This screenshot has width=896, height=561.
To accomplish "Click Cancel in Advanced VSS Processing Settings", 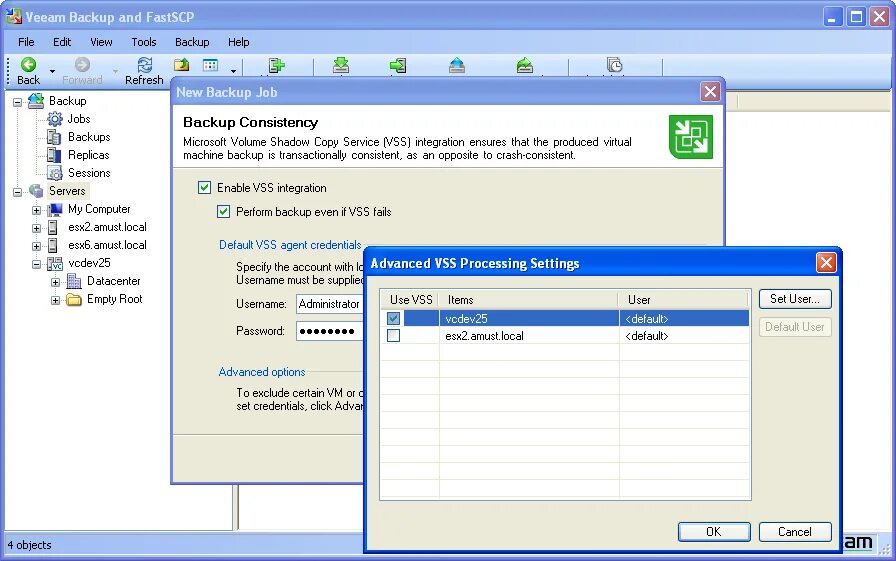I will click(795, 532).
